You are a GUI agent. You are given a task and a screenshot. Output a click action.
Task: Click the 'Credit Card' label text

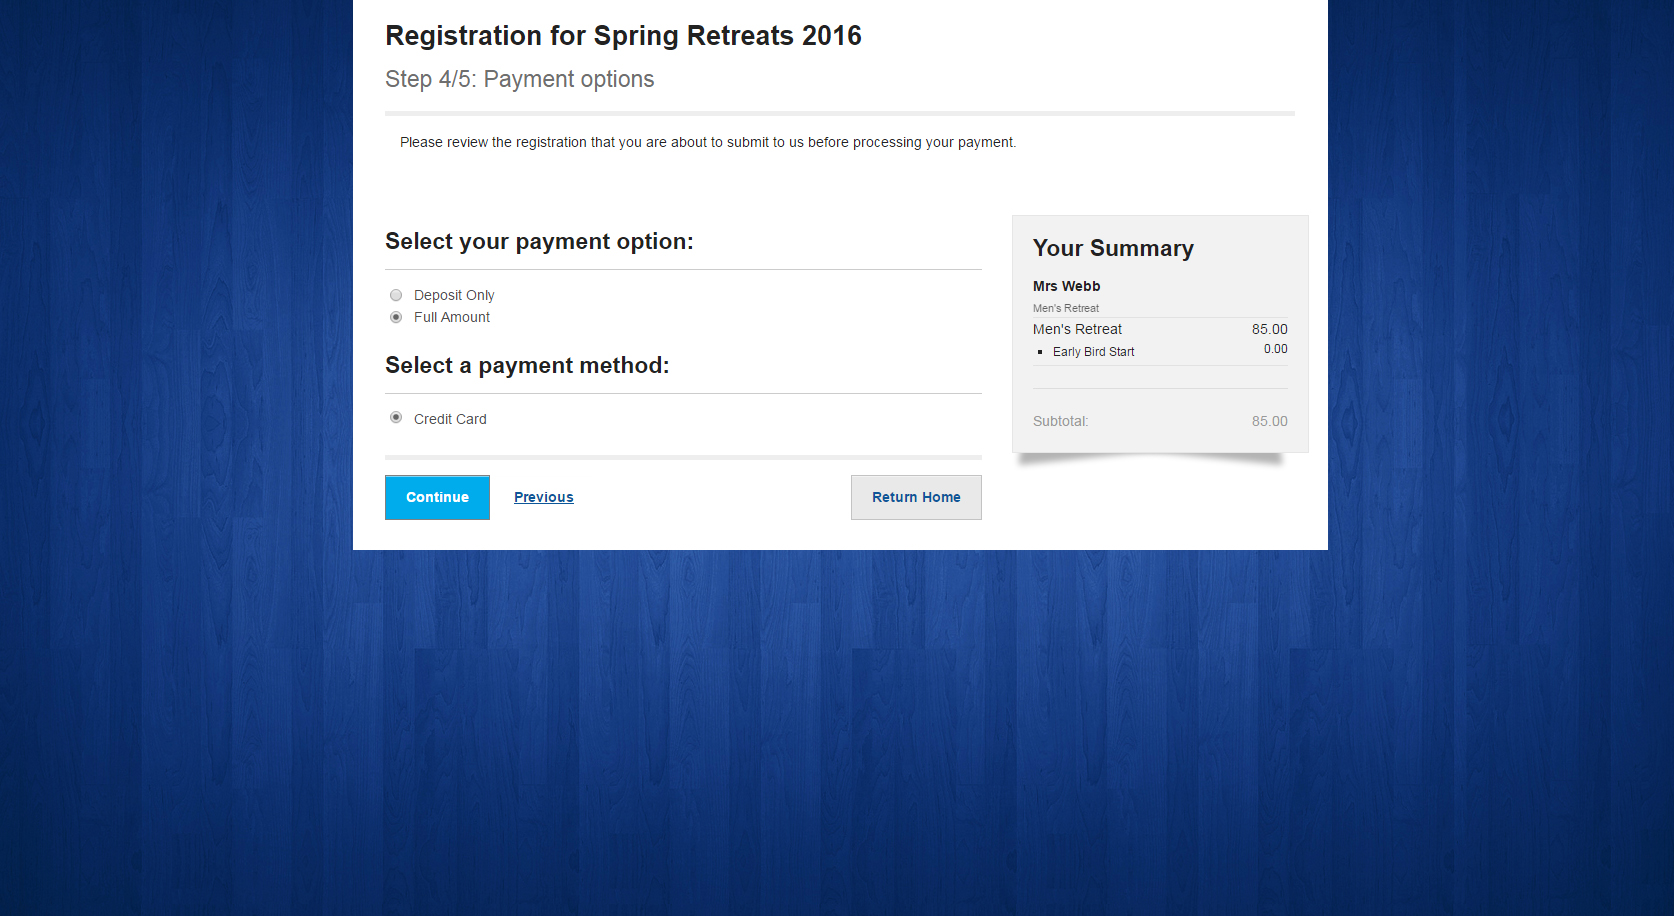coord(450,419)
